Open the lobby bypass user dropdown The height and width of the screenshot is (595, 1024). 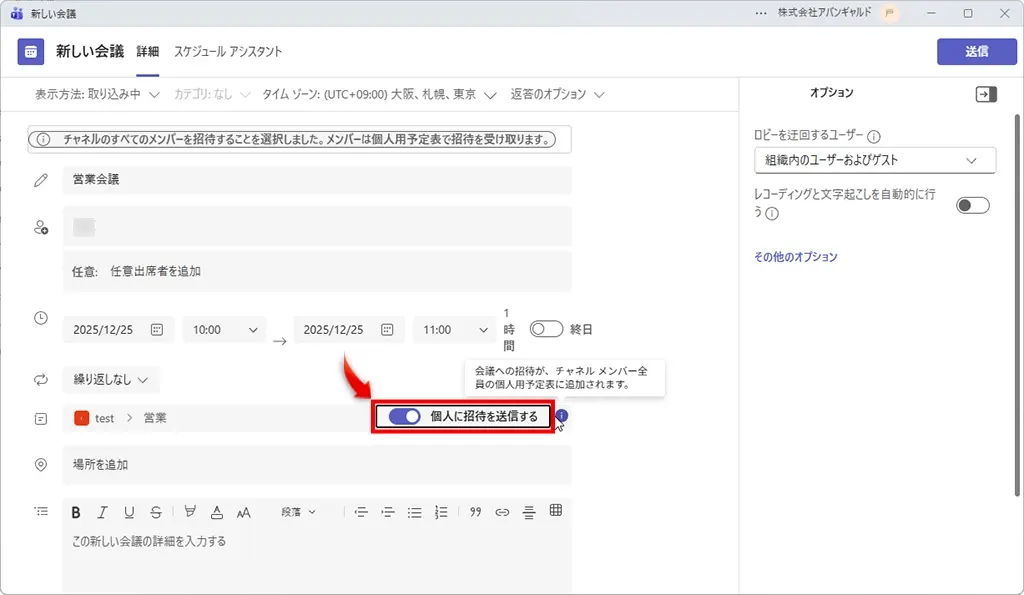(875, 160)
